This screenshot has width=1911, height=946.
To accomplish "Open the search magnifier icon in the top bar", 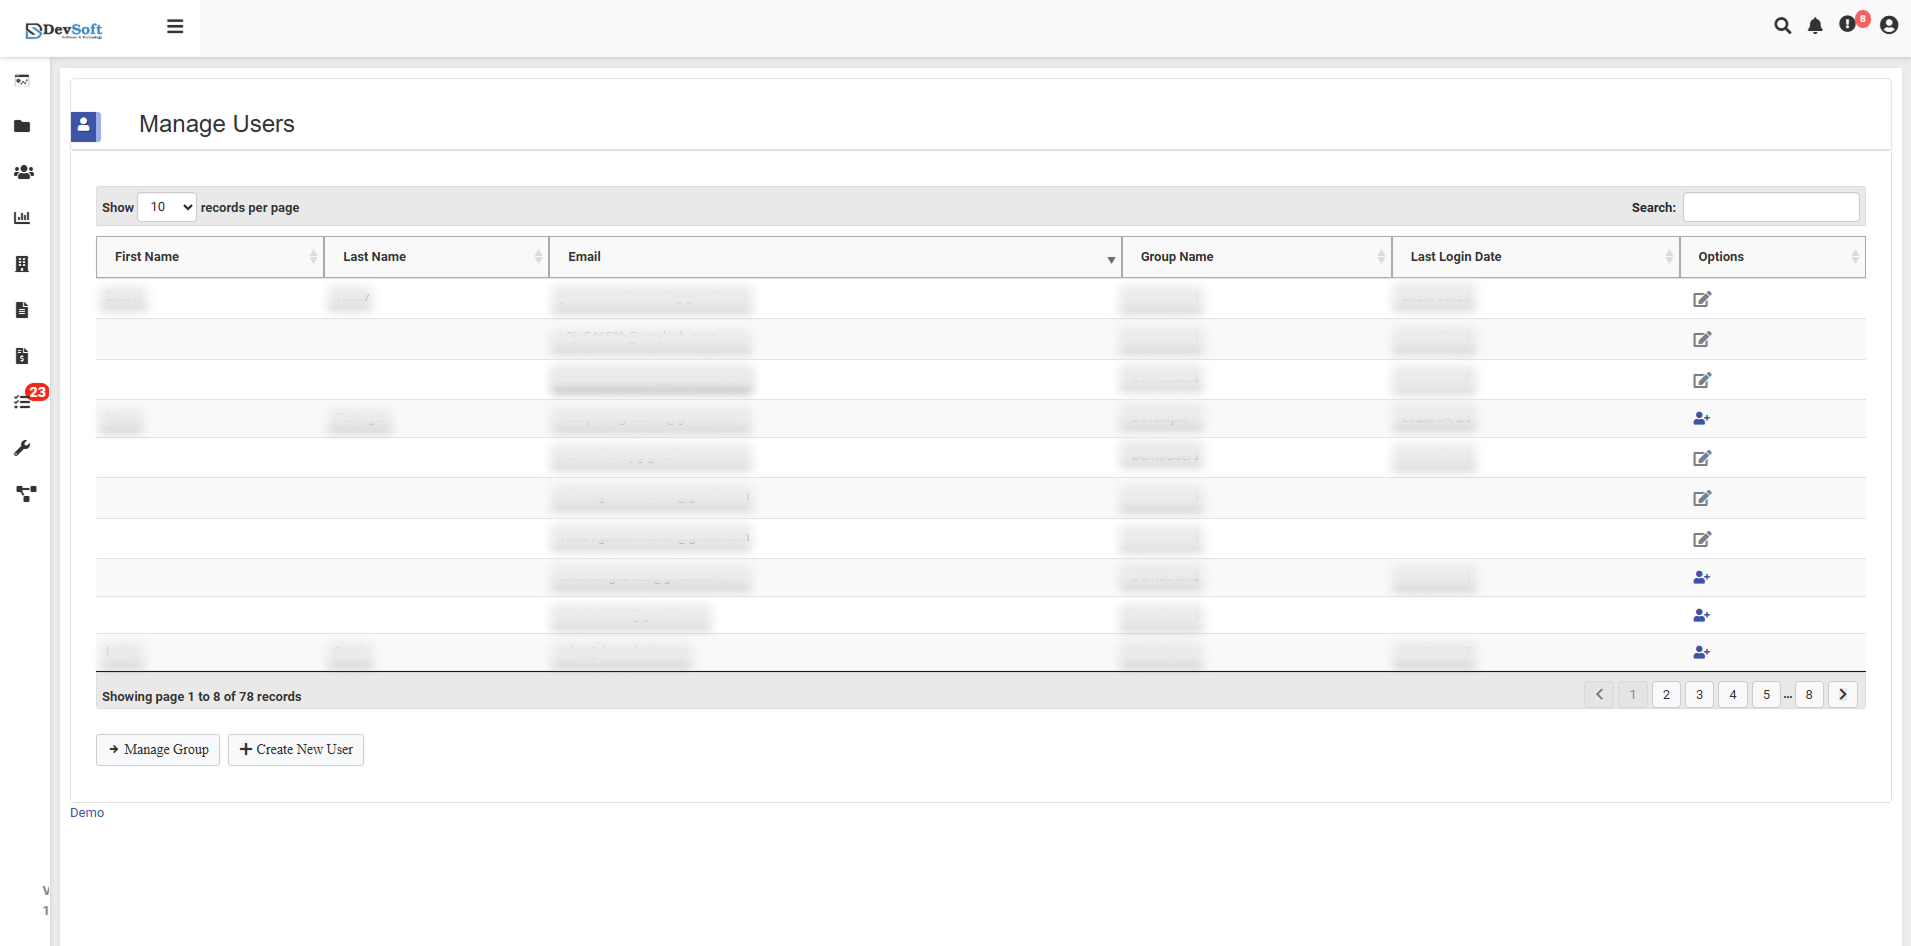I will click(1782, 25).
